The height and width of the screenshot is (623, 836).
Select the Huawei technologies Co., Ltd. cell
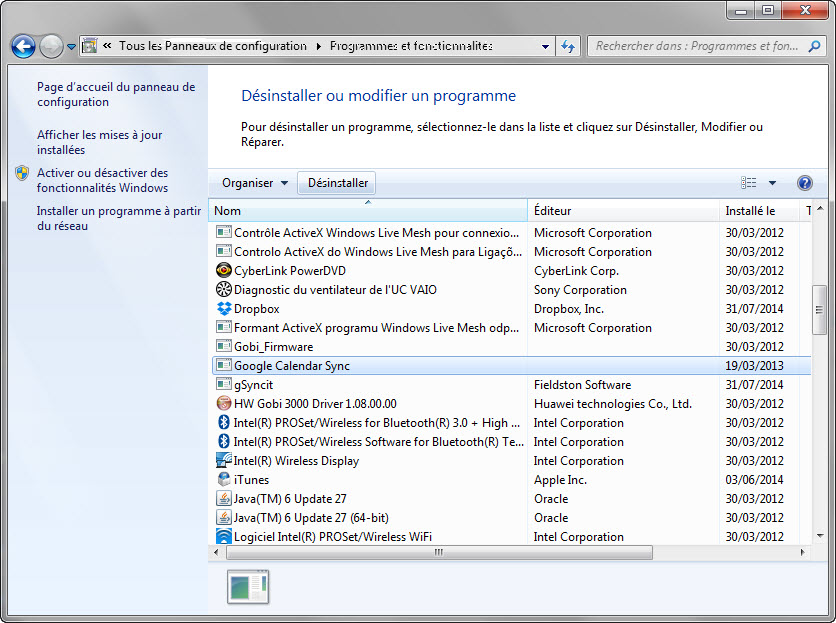coord(613,404)
